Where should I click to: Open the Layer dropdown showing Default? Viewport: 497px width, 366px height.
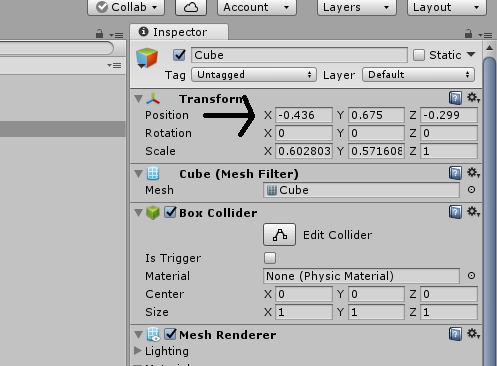point(419,75)
